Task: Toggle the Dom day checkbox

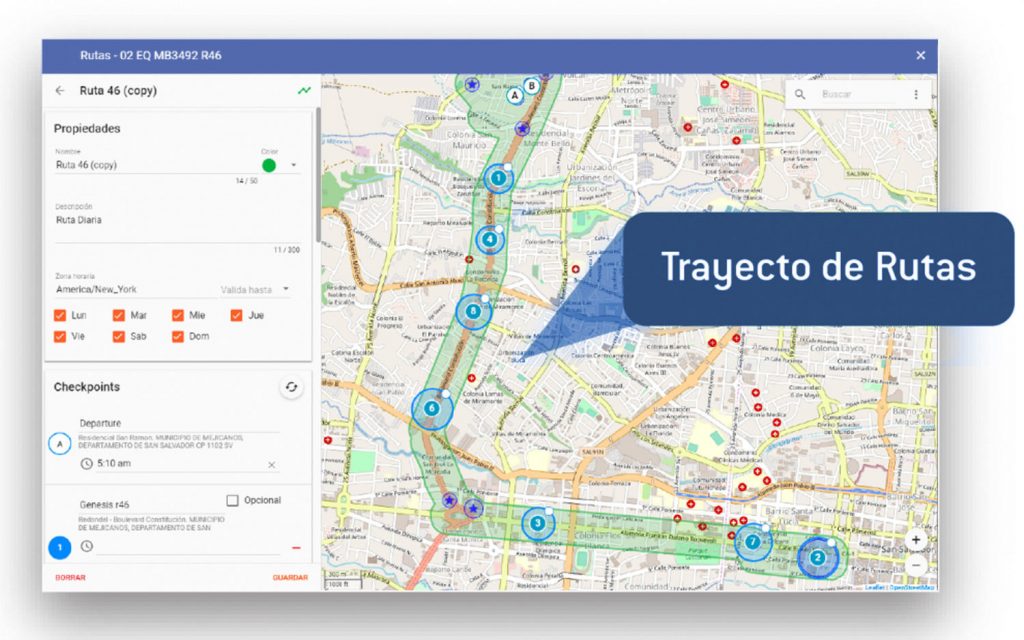Action: click(x=178, y=336)
